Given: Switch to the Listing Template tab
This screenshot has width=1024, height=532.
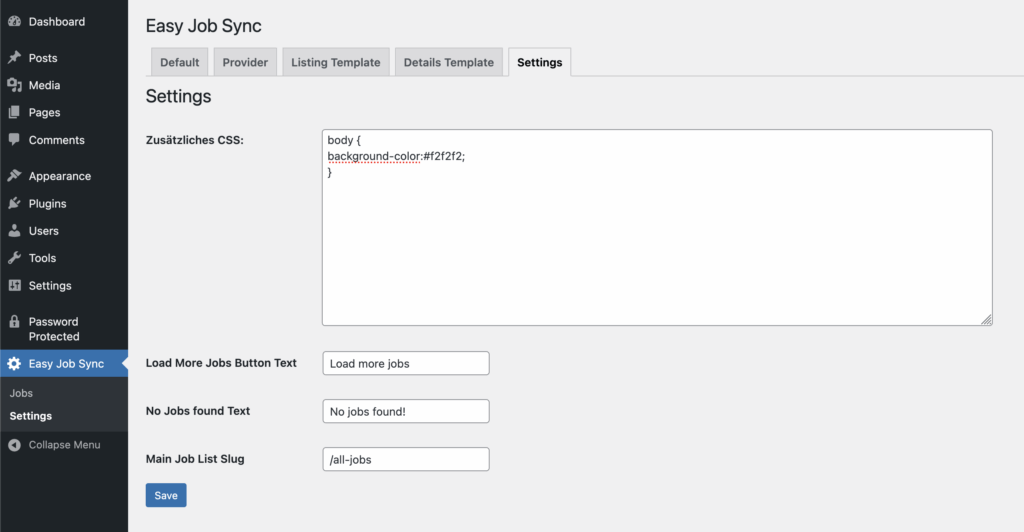Looking at the screenshot, I should [336, 62].
